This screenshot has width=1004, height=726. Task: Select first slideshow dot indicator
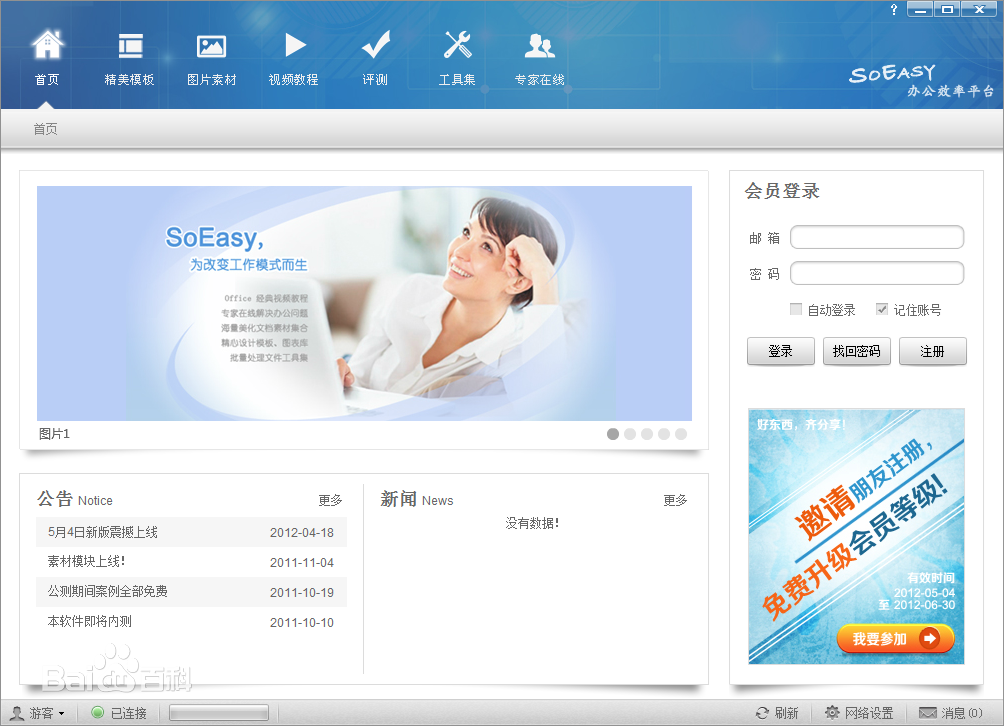point(613,434)
